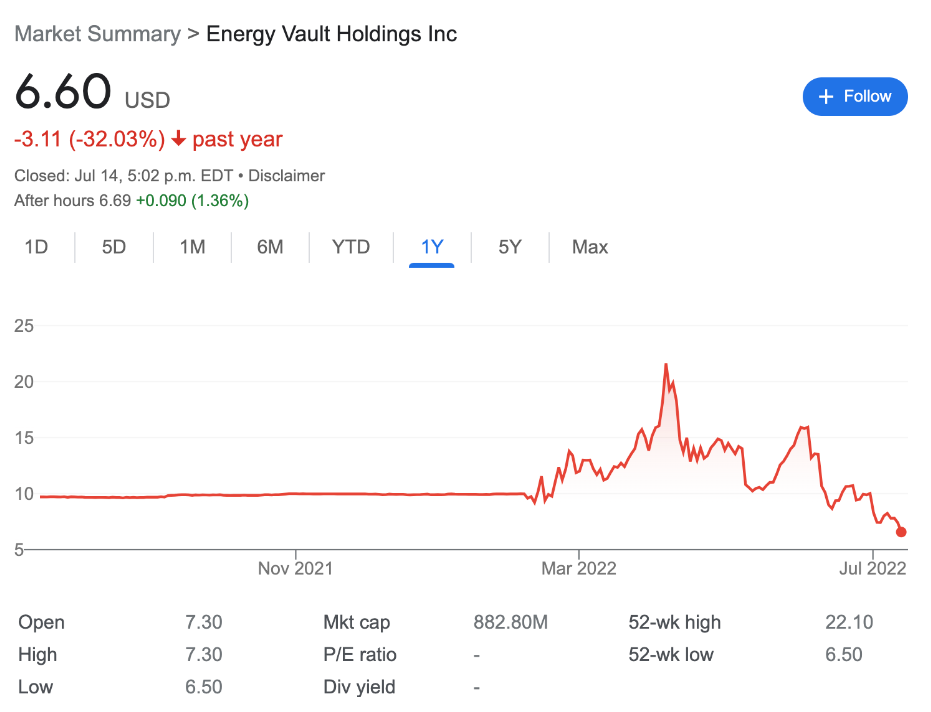Click the active 1Y tab

[432, 247]
